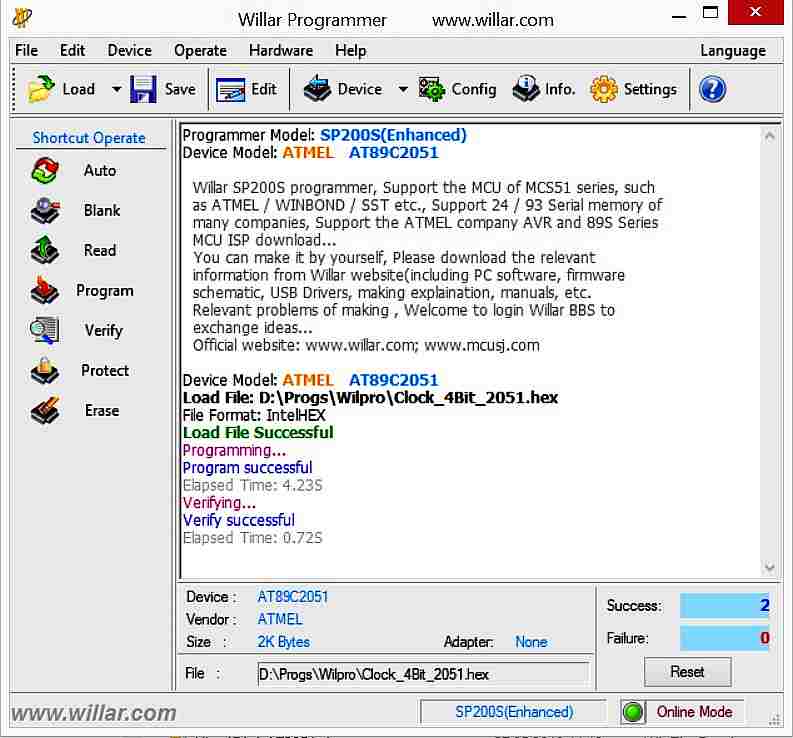Click the Blank label in Shortcut Operate
Screen dimensions: 793x738
pos(102,210)
